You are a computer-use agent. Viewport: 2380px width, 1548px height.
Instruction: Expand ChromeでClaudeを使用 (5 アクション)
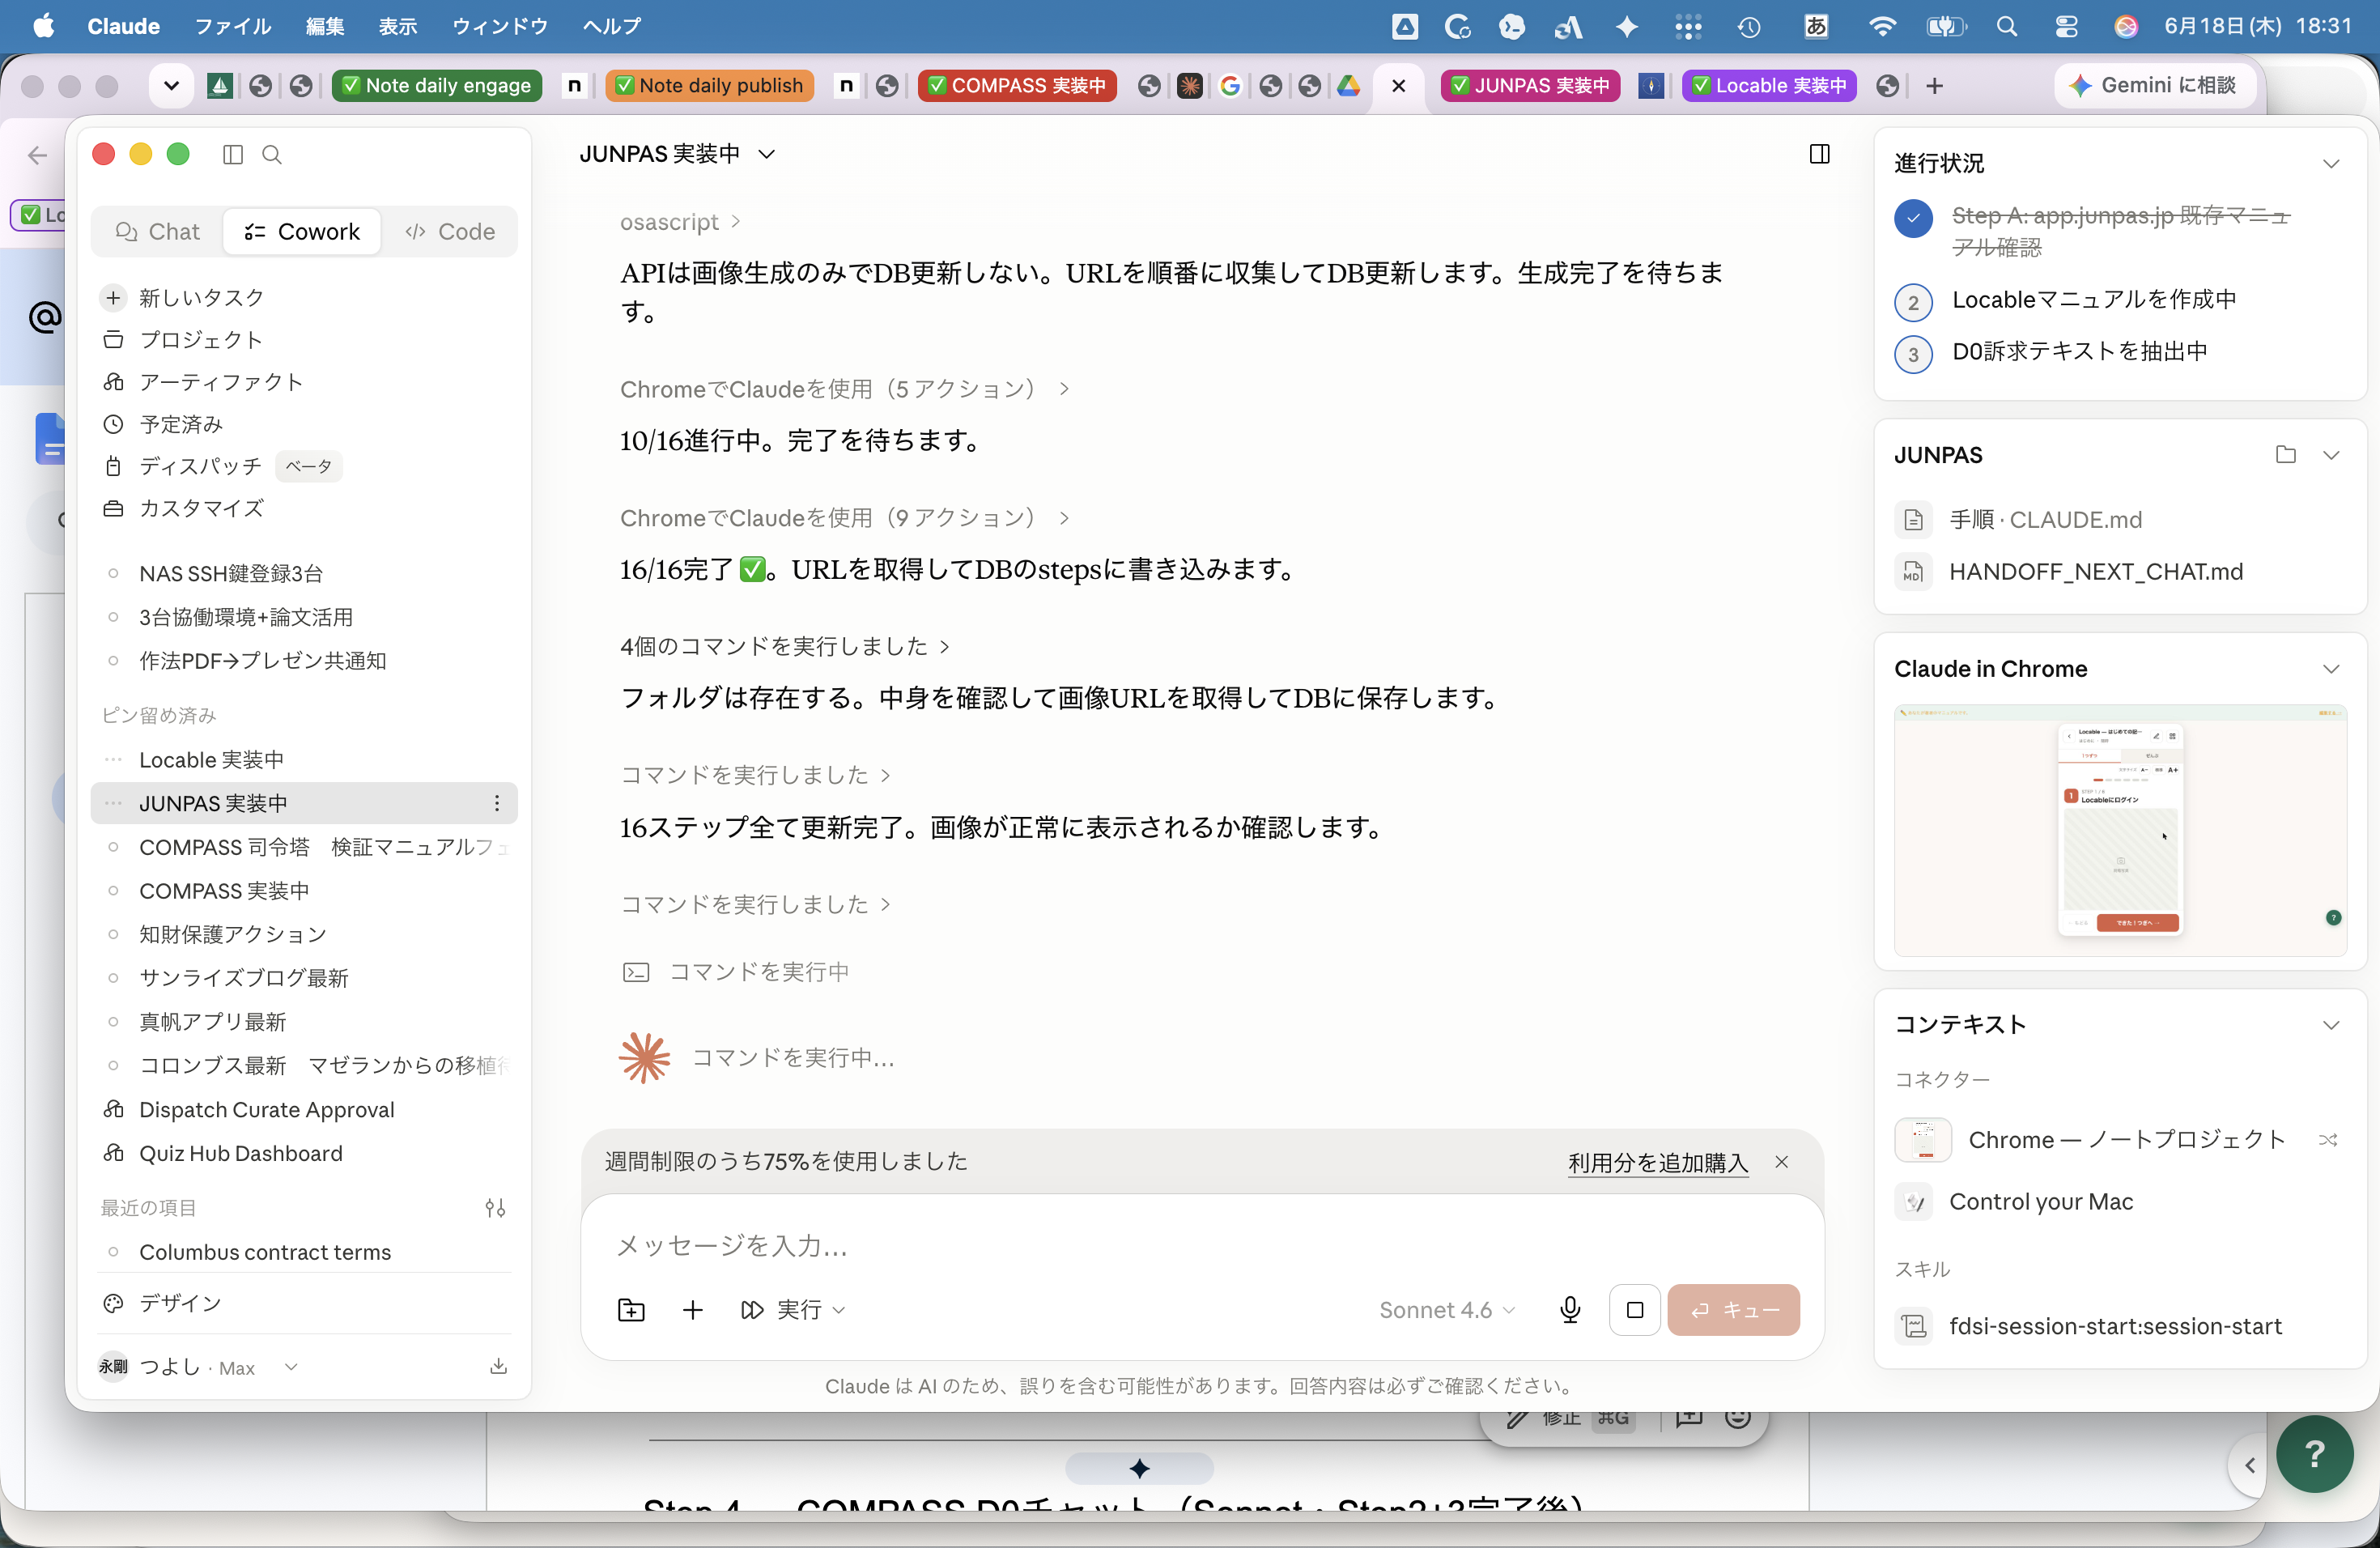coord(845,389)
